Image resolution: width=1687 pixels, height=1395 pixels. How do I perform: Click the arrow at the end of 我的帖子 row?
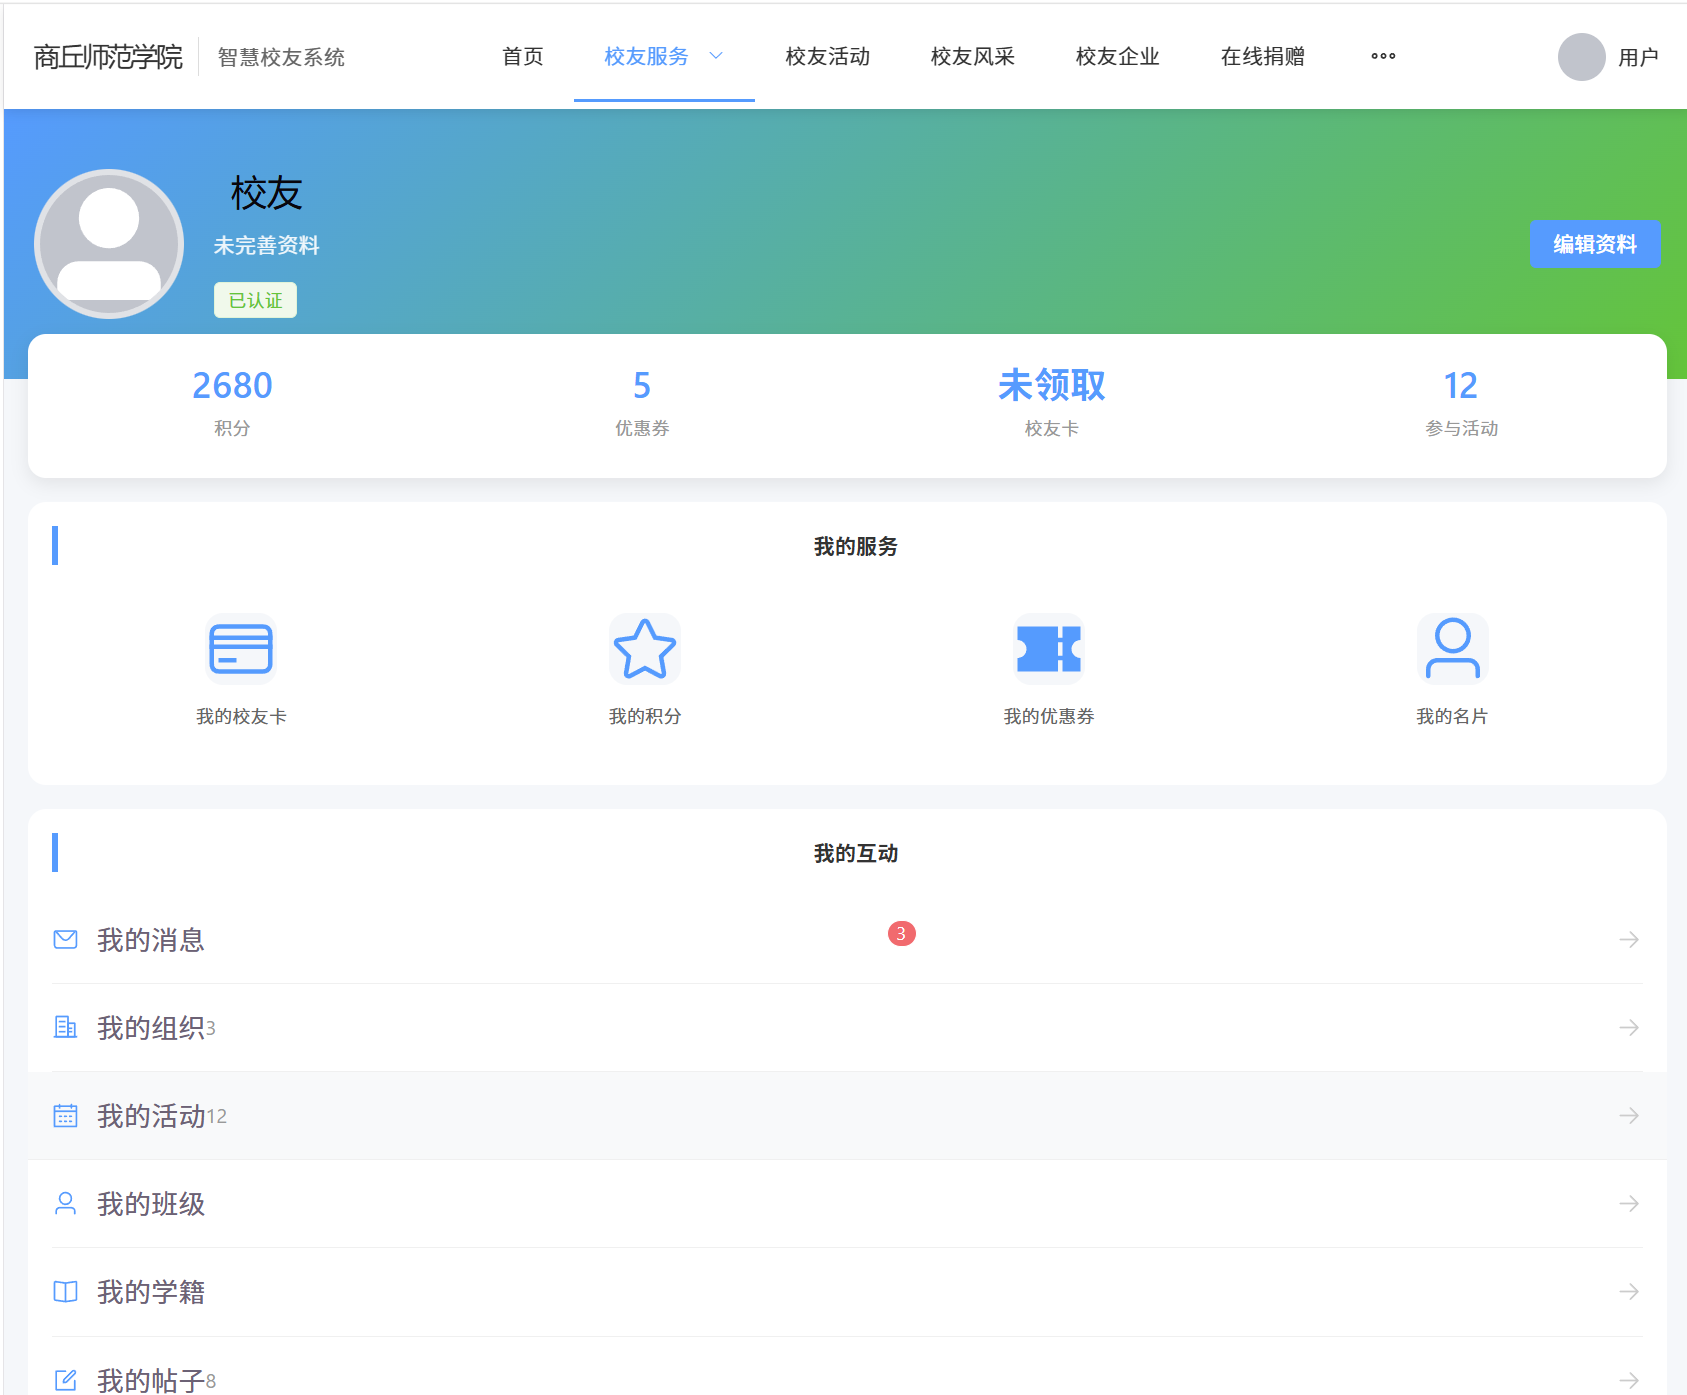point(1629,1380)
